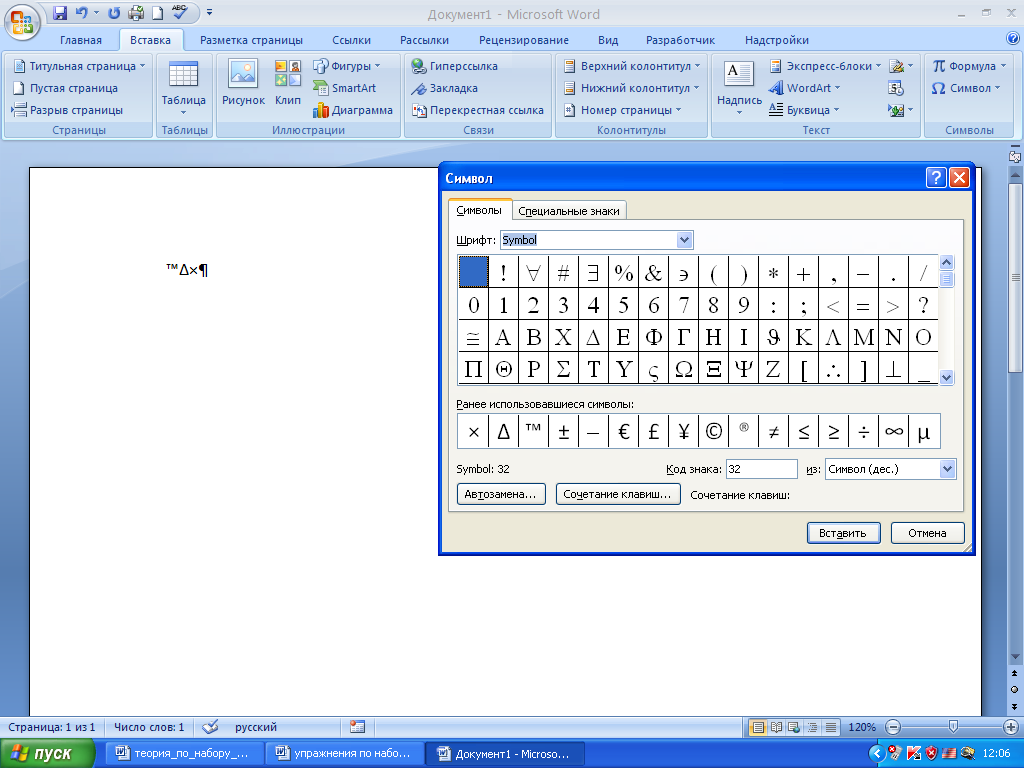
Task: Save the document from quick access toolbar
Action: (x=59, y=12)
